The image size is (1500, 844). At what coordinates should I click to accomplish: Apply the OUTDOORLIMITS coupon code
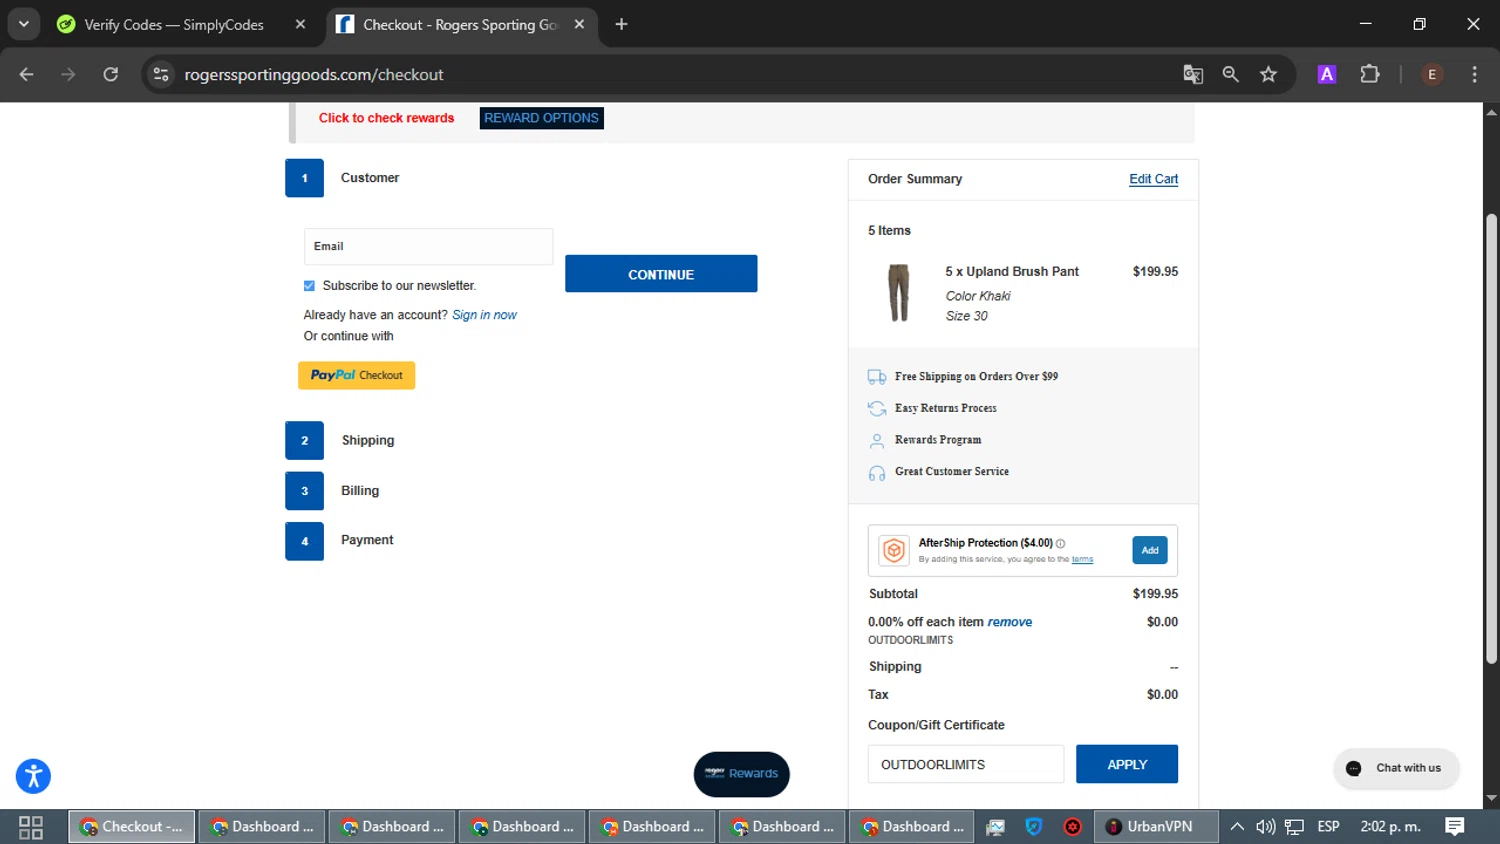1126,764
